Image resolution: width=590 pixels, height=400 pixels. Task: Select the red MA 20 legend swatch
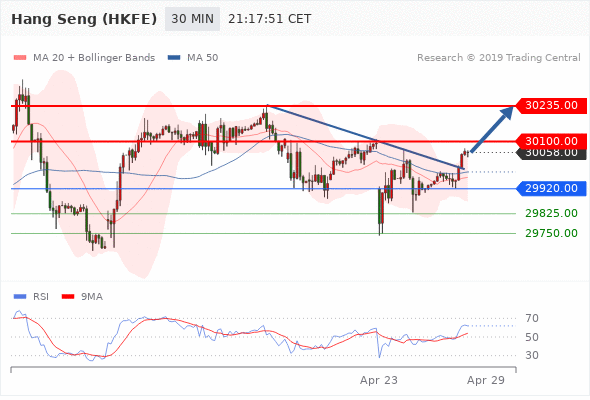20,58
